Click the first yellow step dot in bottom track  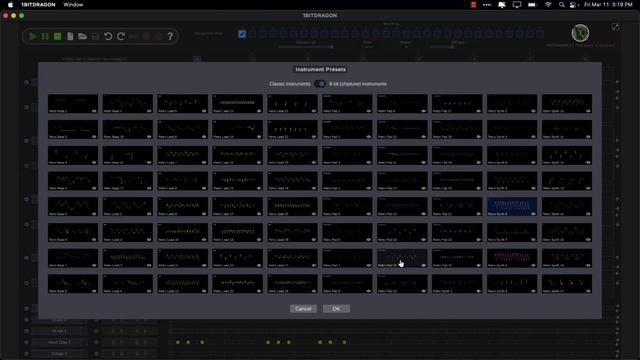(178, 342)
